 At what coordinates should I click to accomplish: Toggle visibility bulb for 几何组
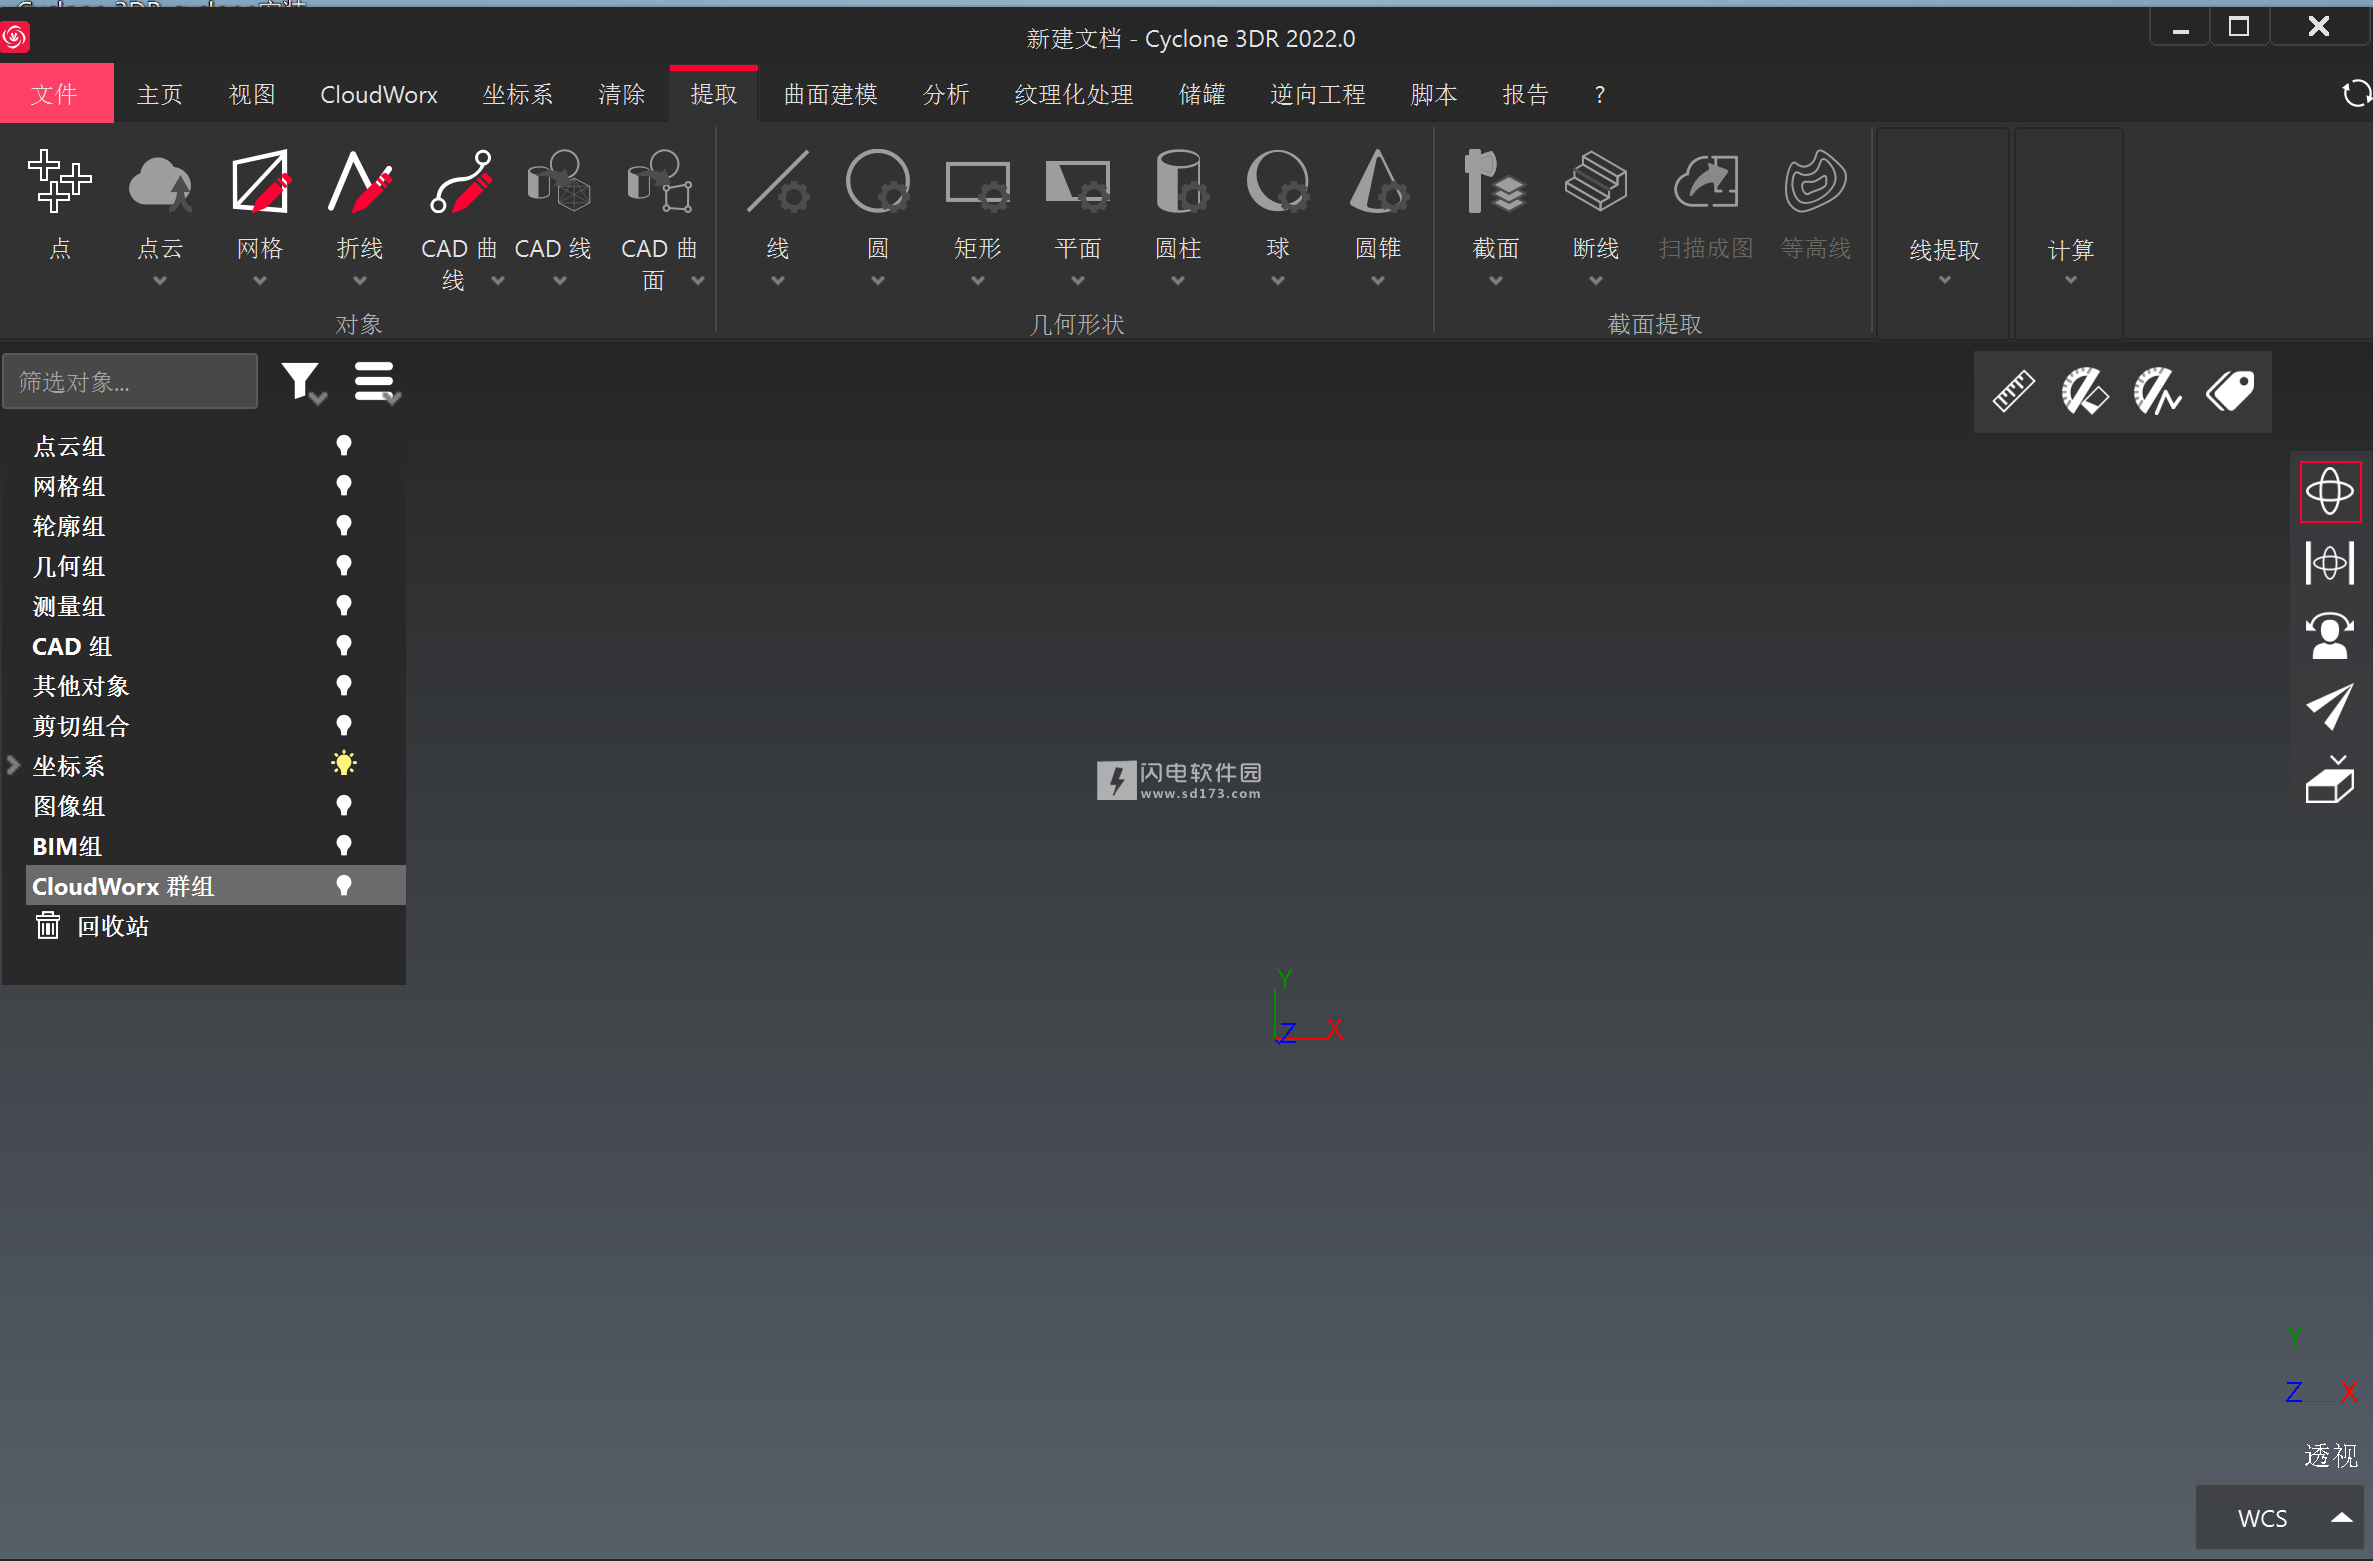click(344, 566)
